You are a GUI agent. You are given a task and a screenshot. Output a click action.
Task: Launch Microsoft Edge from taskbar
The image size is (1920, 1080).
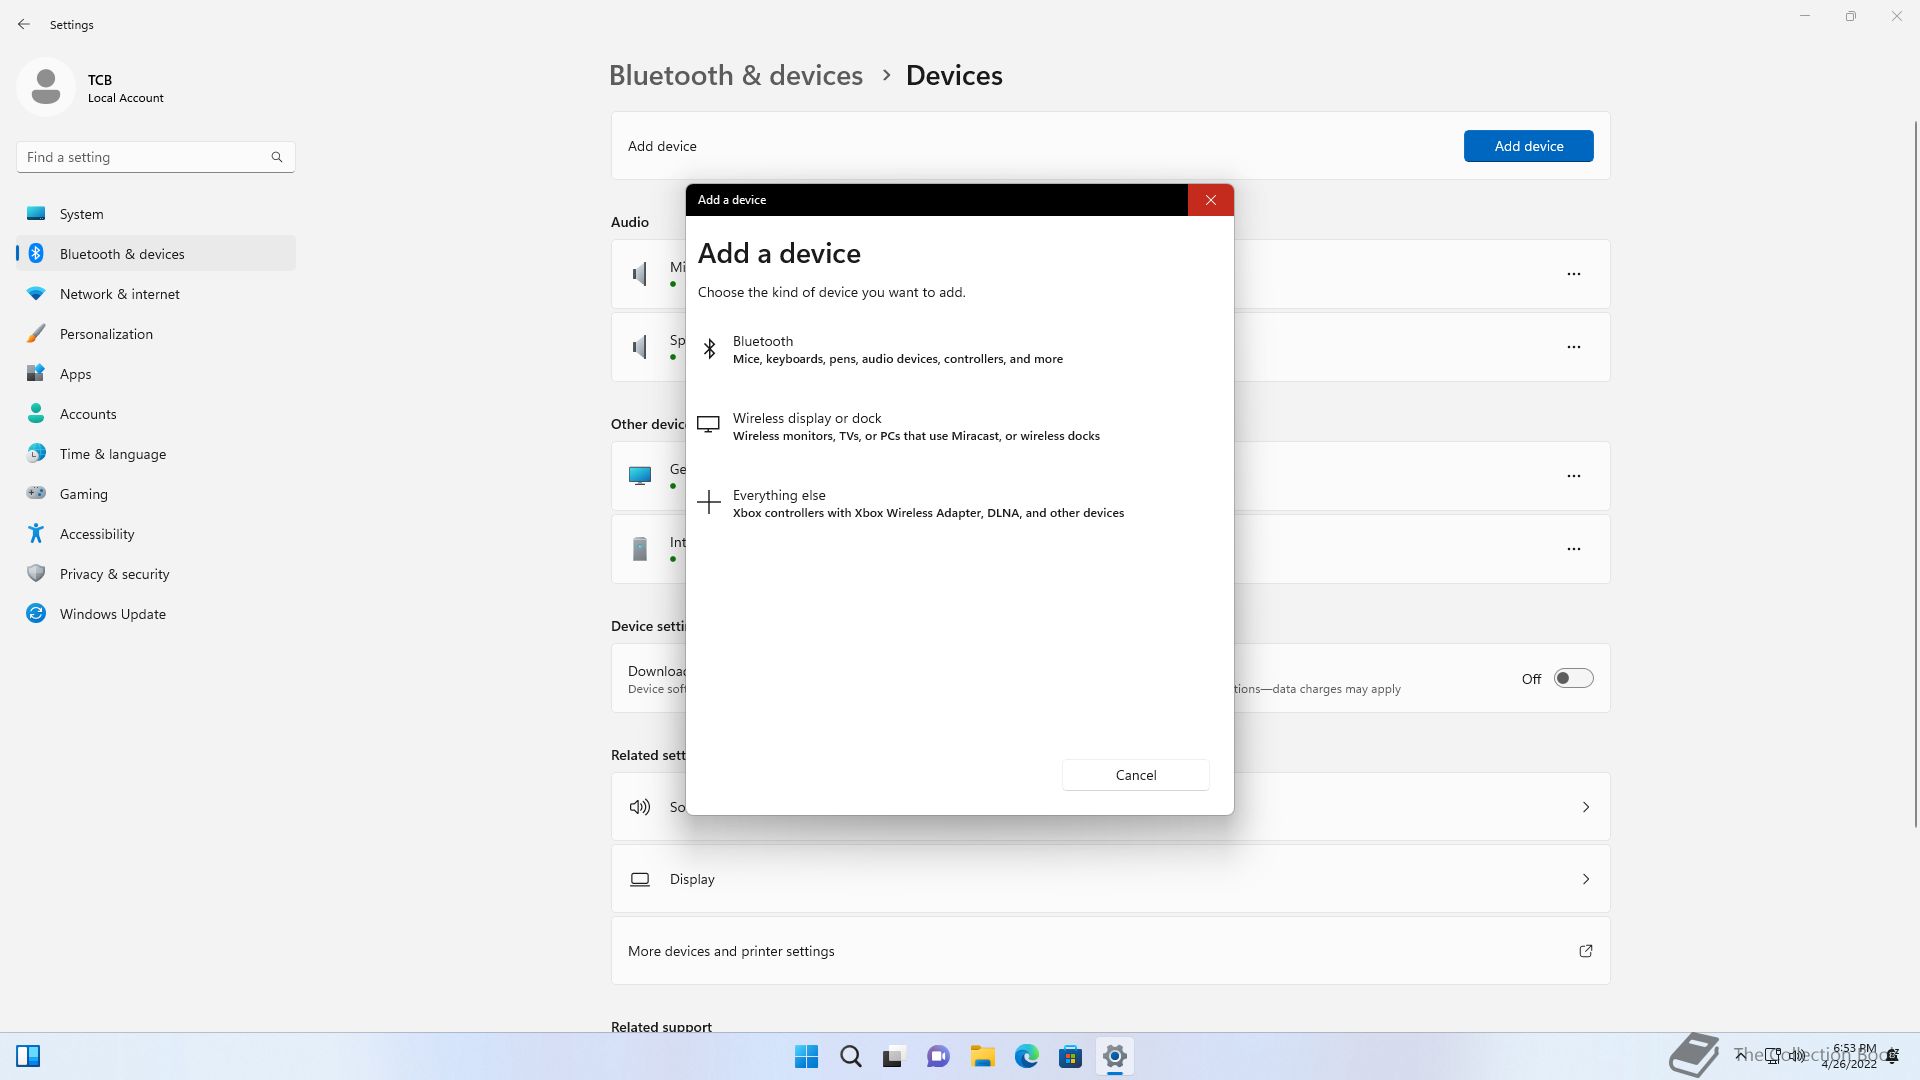tap(1026, 1056)
